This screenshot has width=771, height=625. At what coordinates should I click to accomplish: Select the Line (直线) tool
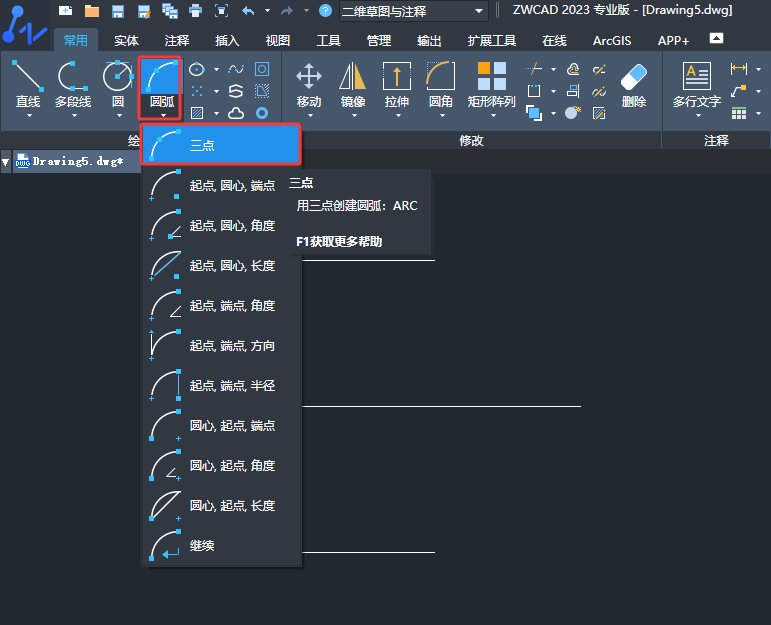[x=28, y=84]
